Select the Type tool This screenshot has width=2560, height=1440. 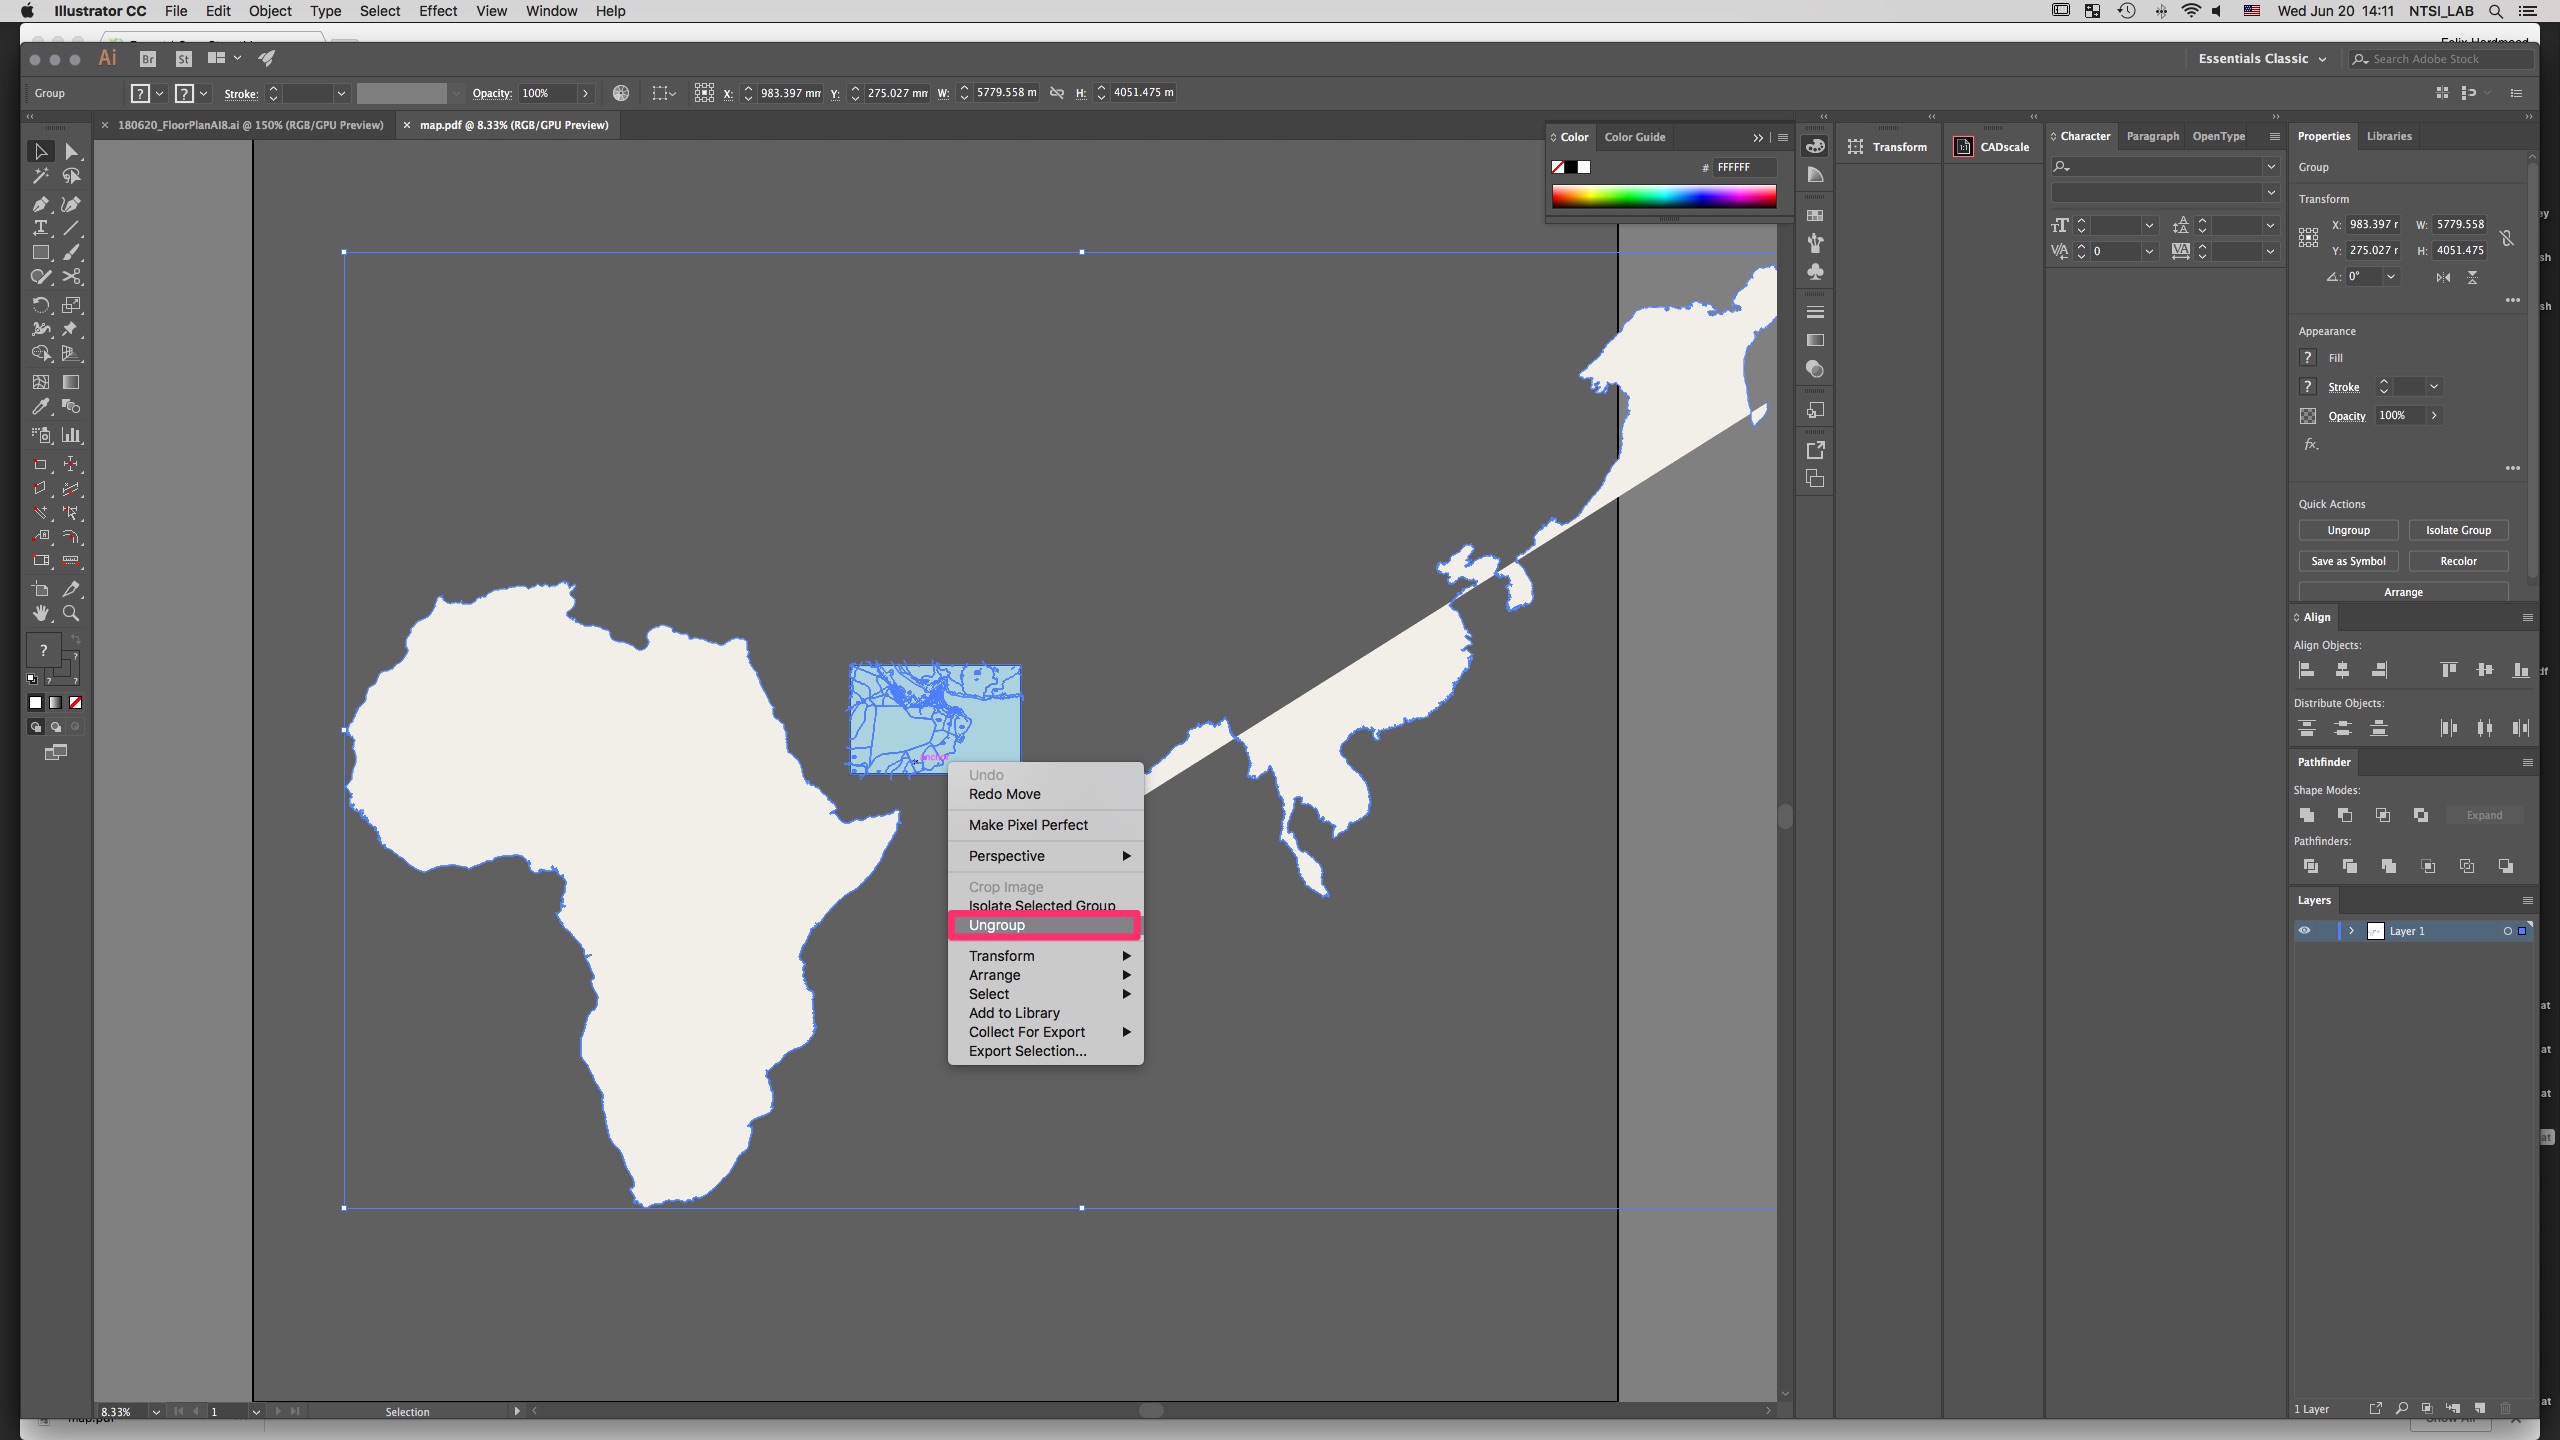pyautogui.click(x=41, y=228)
